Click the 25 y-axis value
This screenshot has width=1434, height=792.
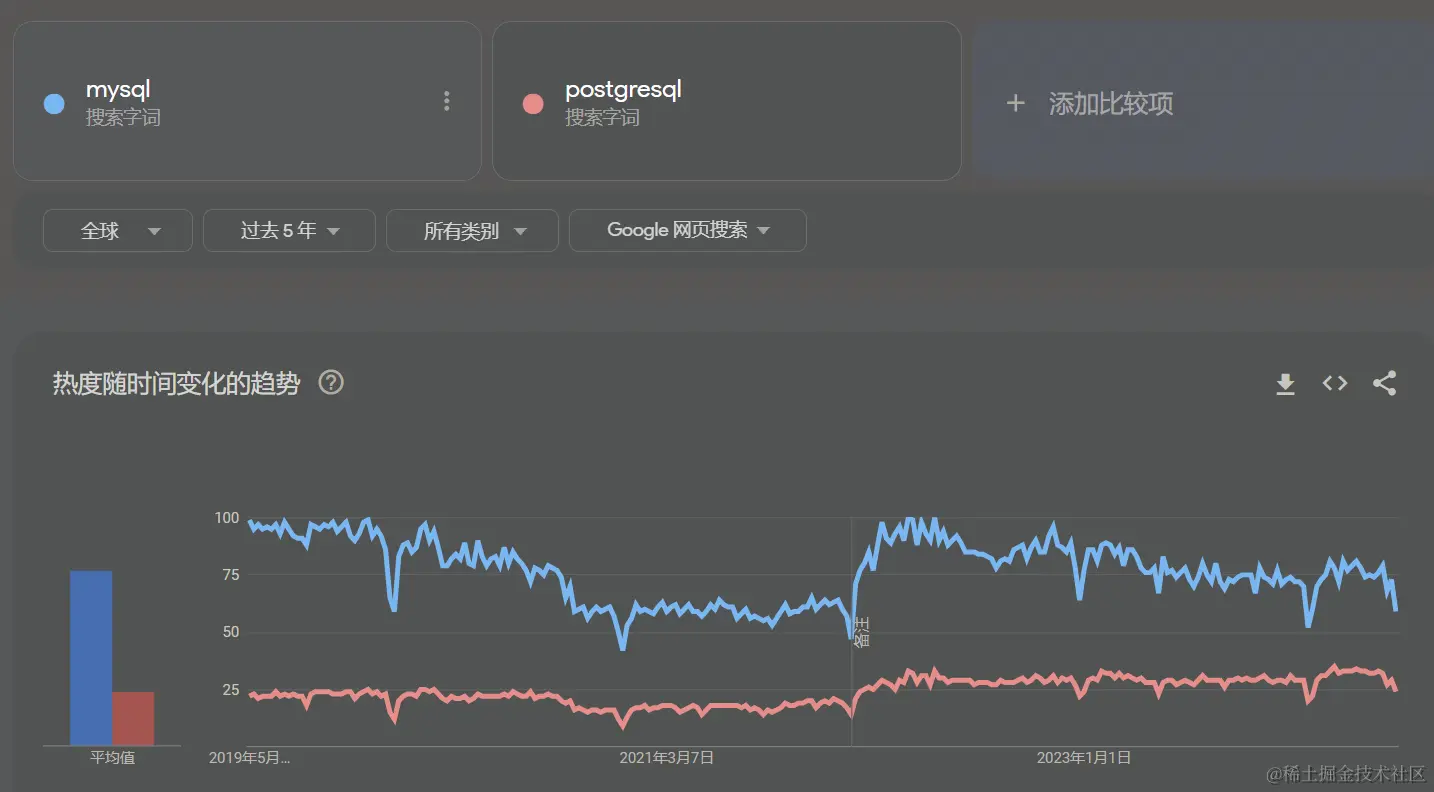(230, 690)
